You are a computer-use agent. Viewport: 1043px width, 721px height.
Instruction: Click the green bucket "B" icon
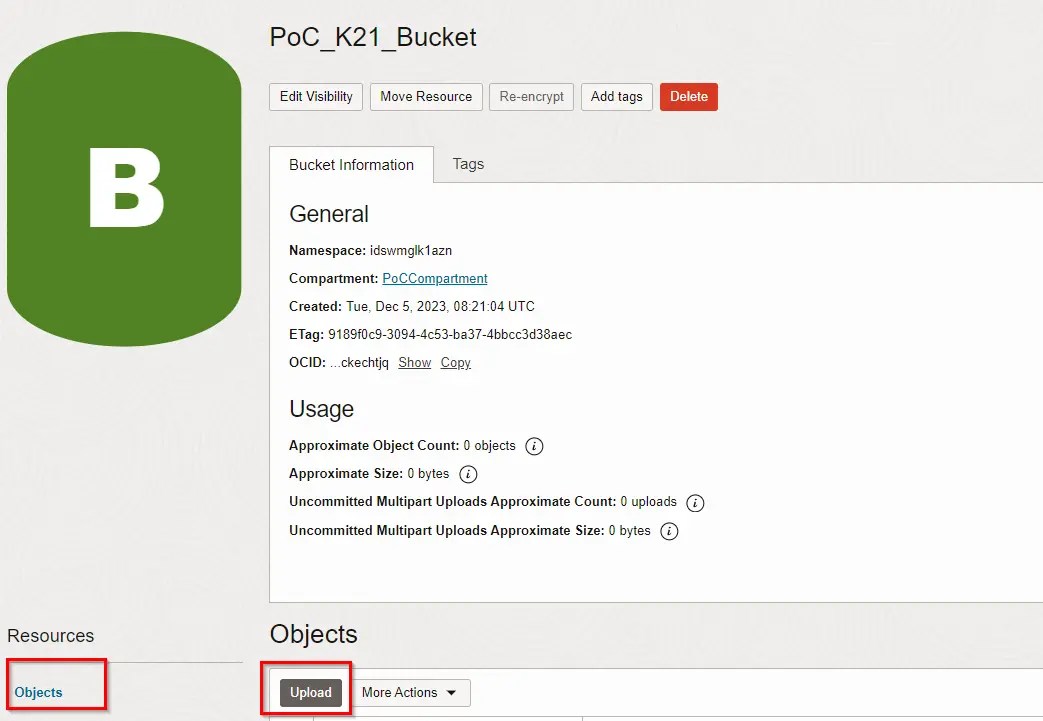124,188
